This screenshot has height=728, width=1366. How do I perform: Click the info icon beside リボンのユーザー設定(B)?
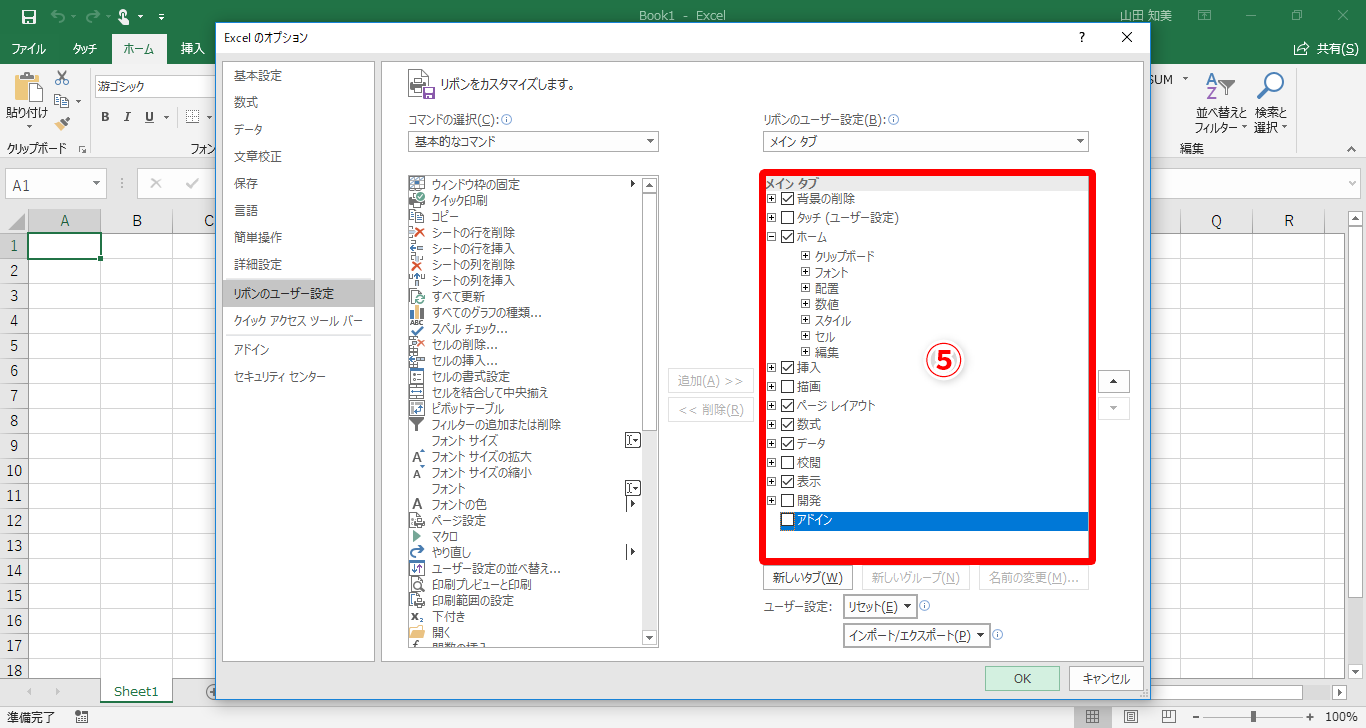coord(893,120)
